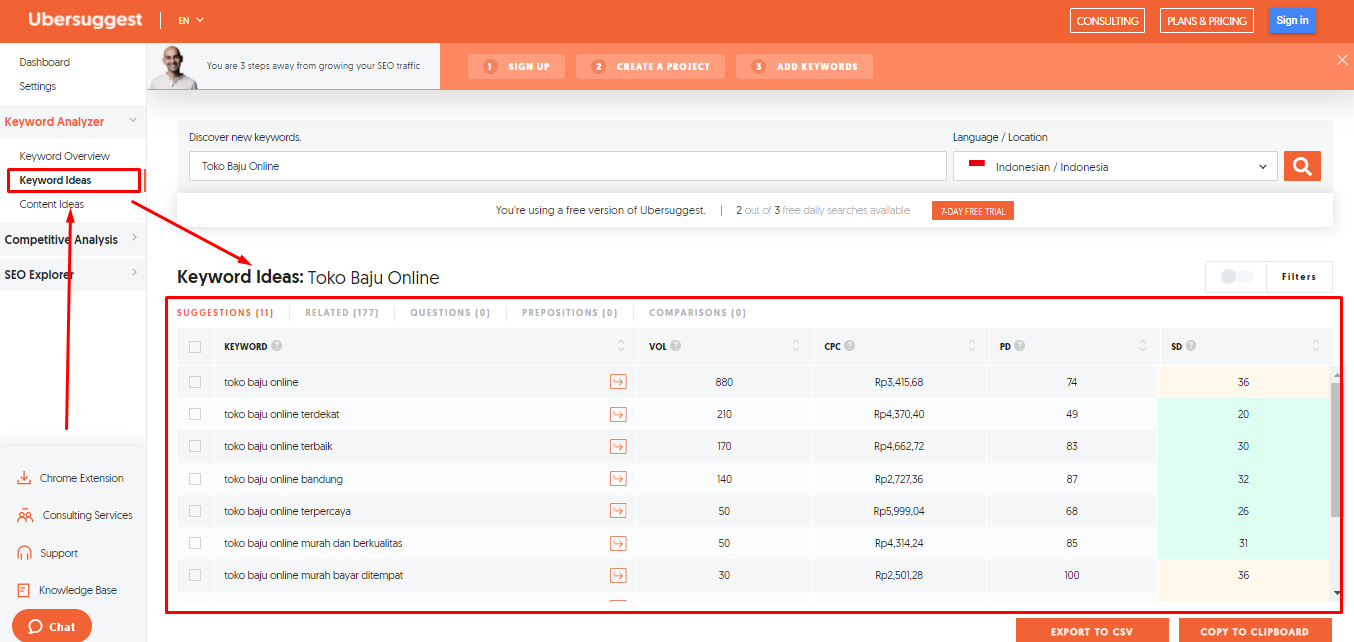Open Keyword Ideas in sidebar

55,180
